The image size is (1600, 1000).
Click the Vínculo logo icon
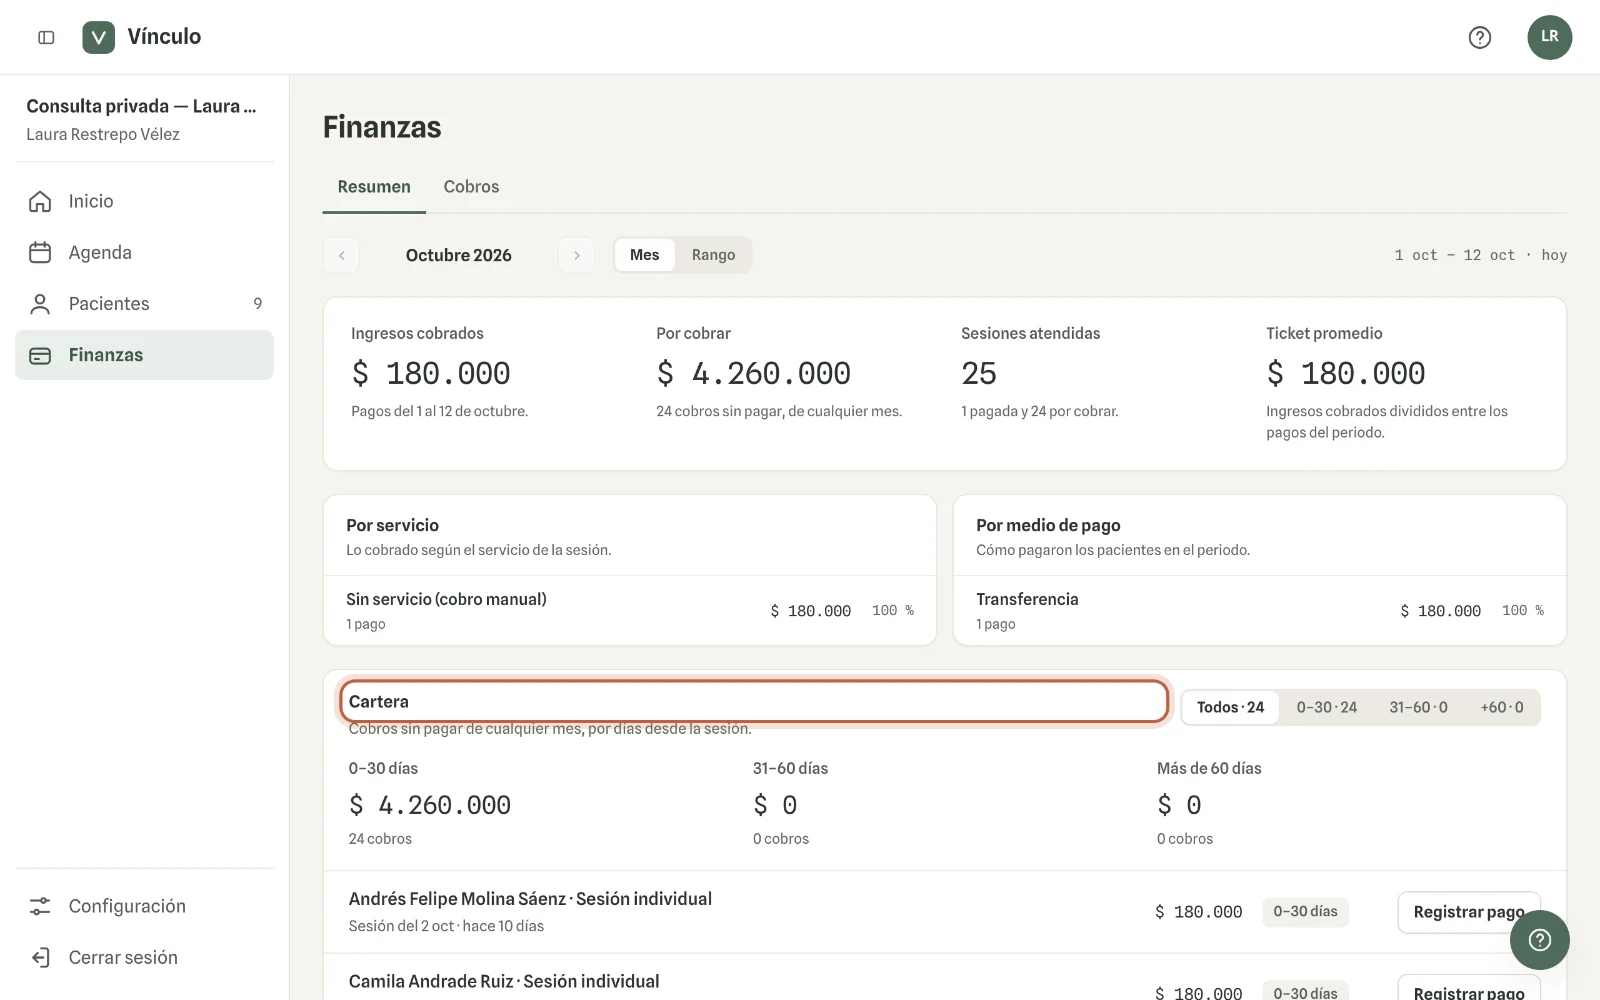[x=98, y=37]
